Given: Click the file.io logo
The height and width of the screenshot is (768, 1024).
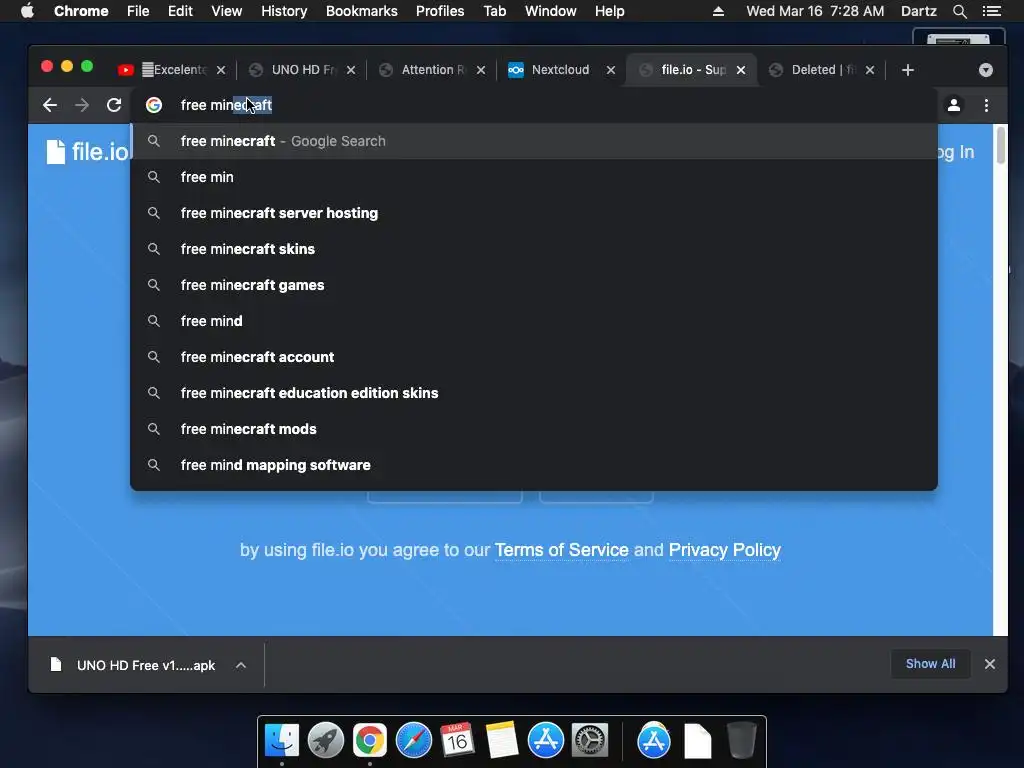Looking at the screenshot, I should pyautogui.click(x=88, y=152).
